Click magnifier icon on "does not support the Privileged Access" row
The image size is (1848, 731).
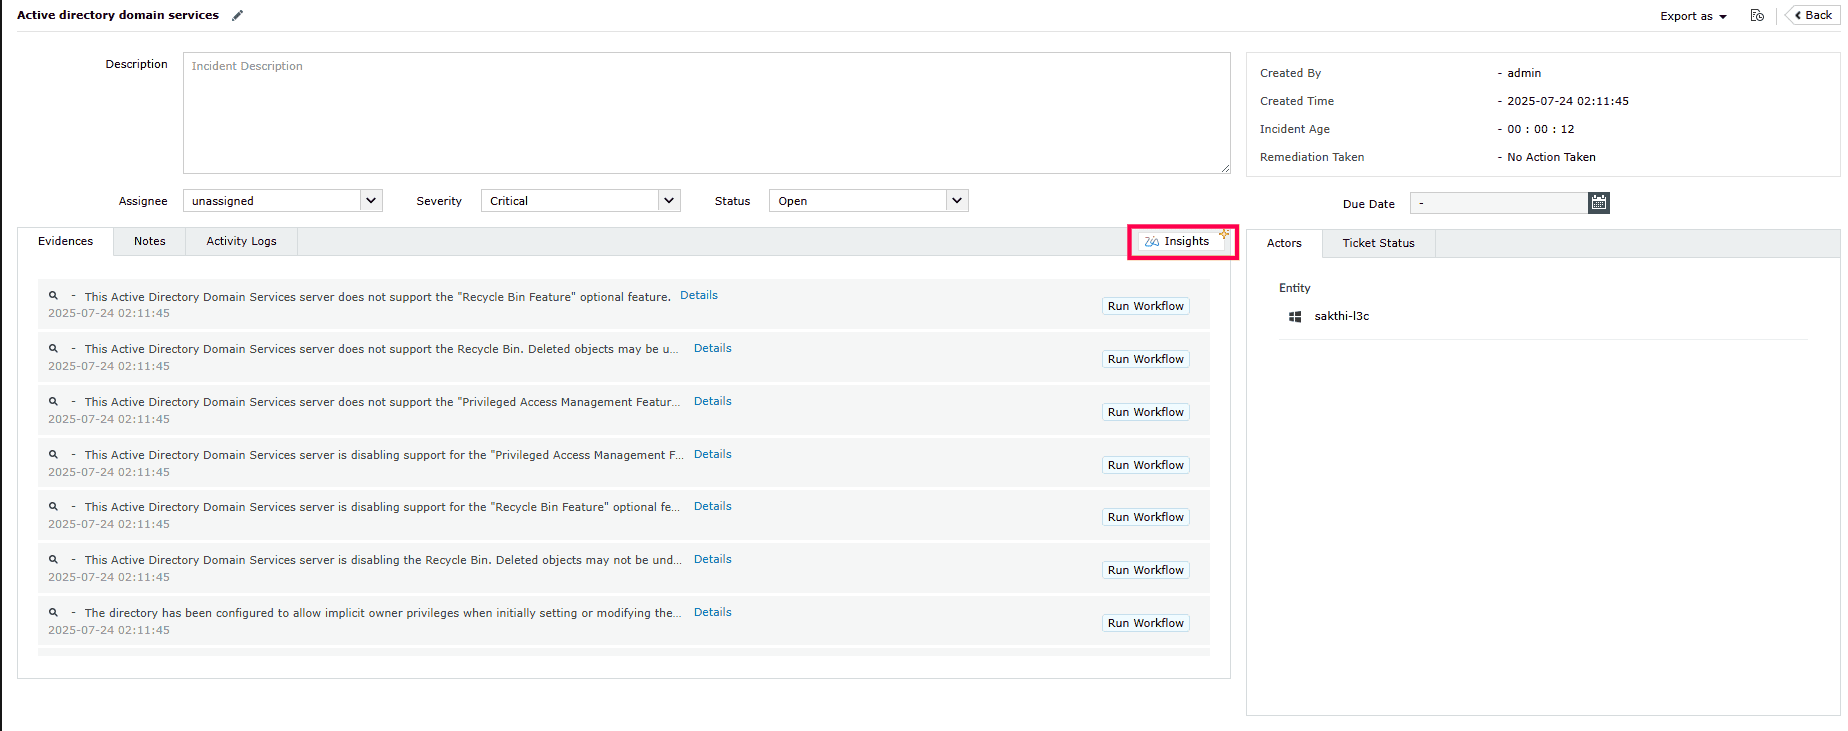click(53, 402)
